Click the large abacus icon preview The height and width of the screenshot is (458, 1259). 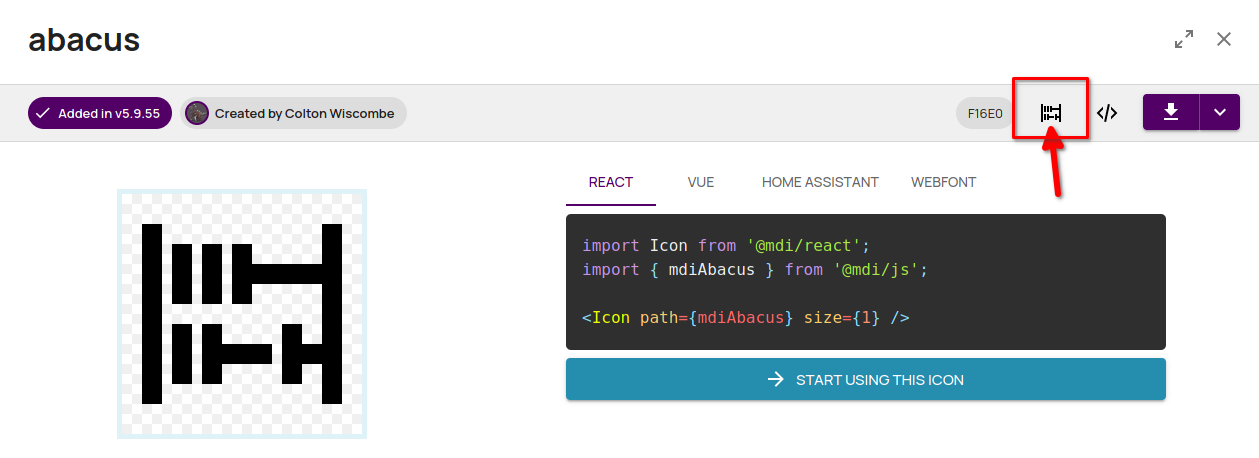point(242,314)
